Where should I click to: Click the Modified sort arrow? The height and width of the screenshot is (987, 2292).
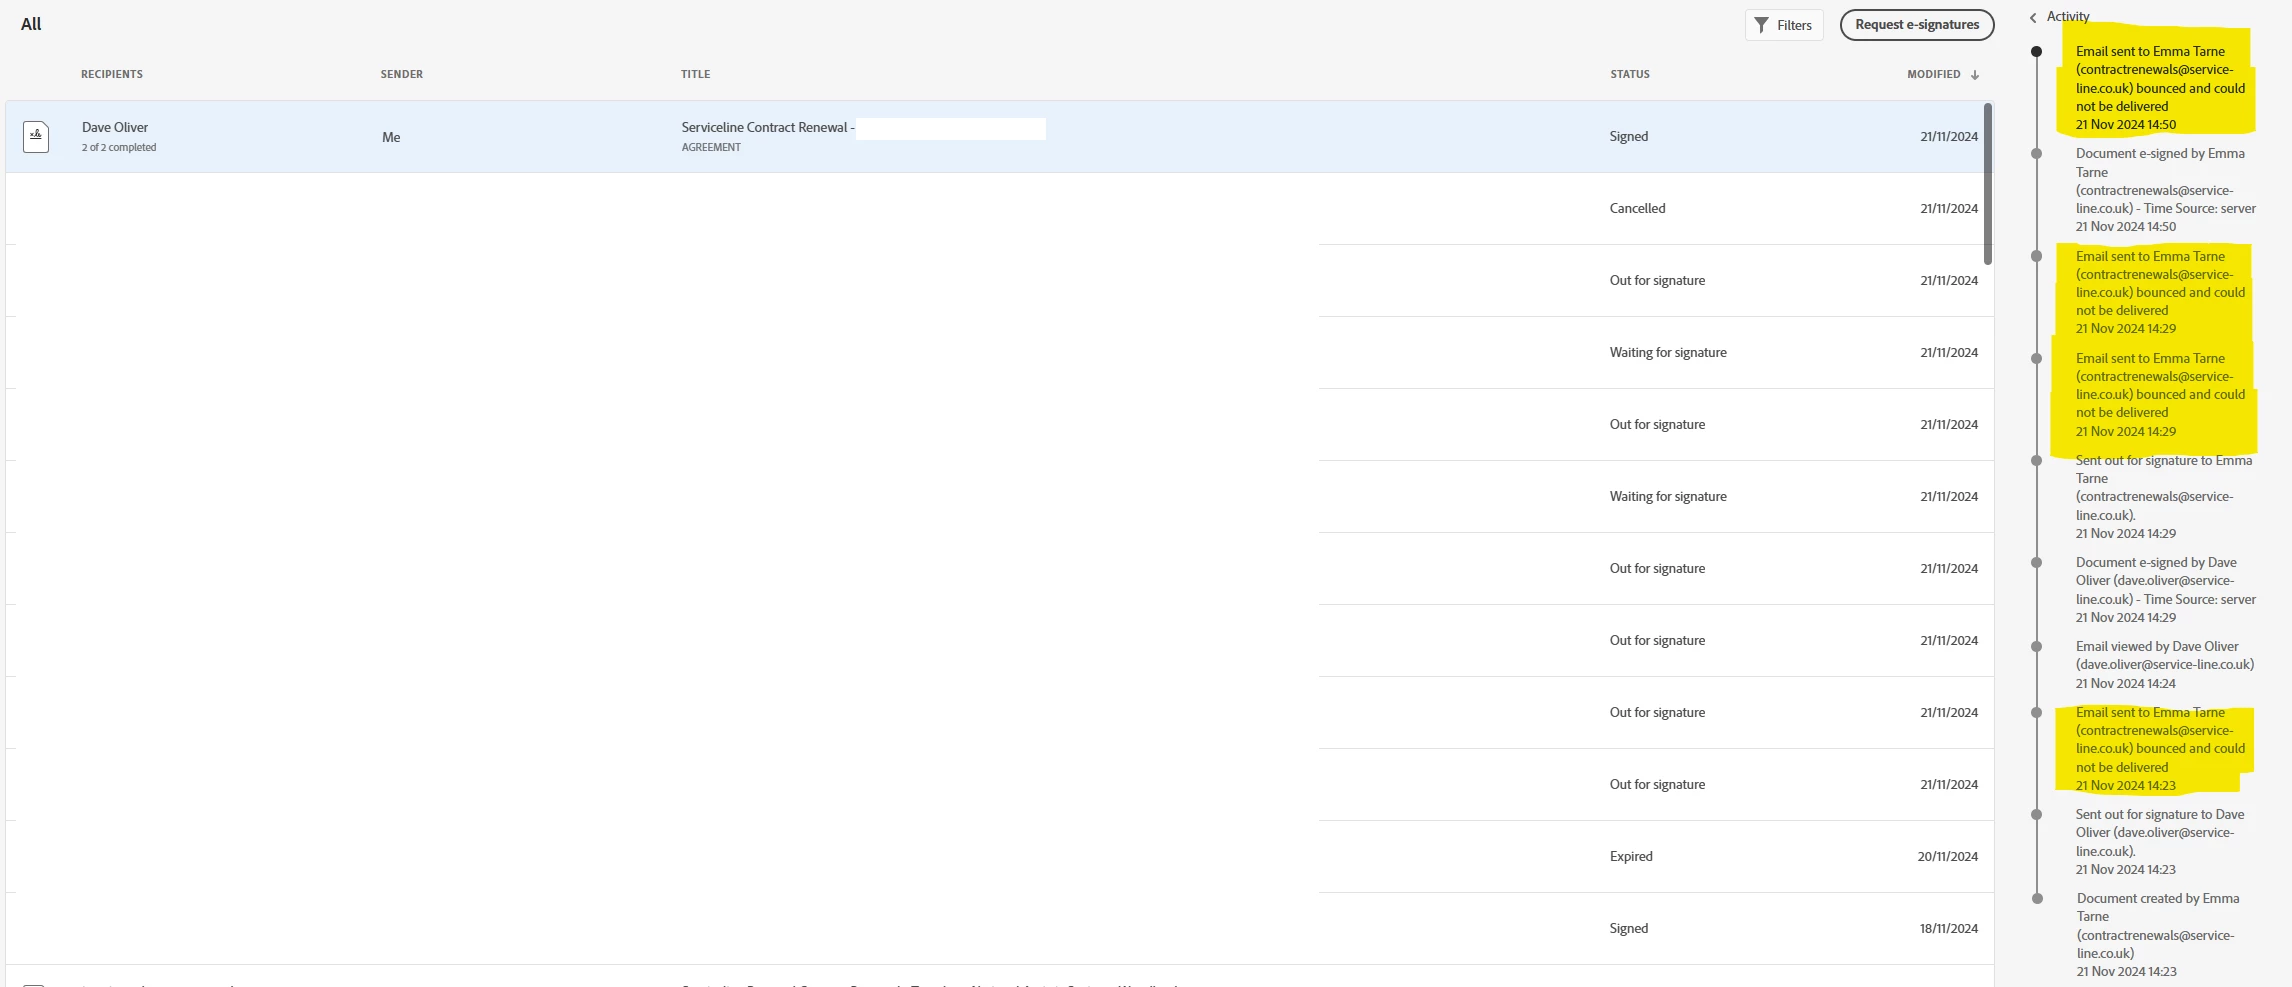click(1975, 75)
